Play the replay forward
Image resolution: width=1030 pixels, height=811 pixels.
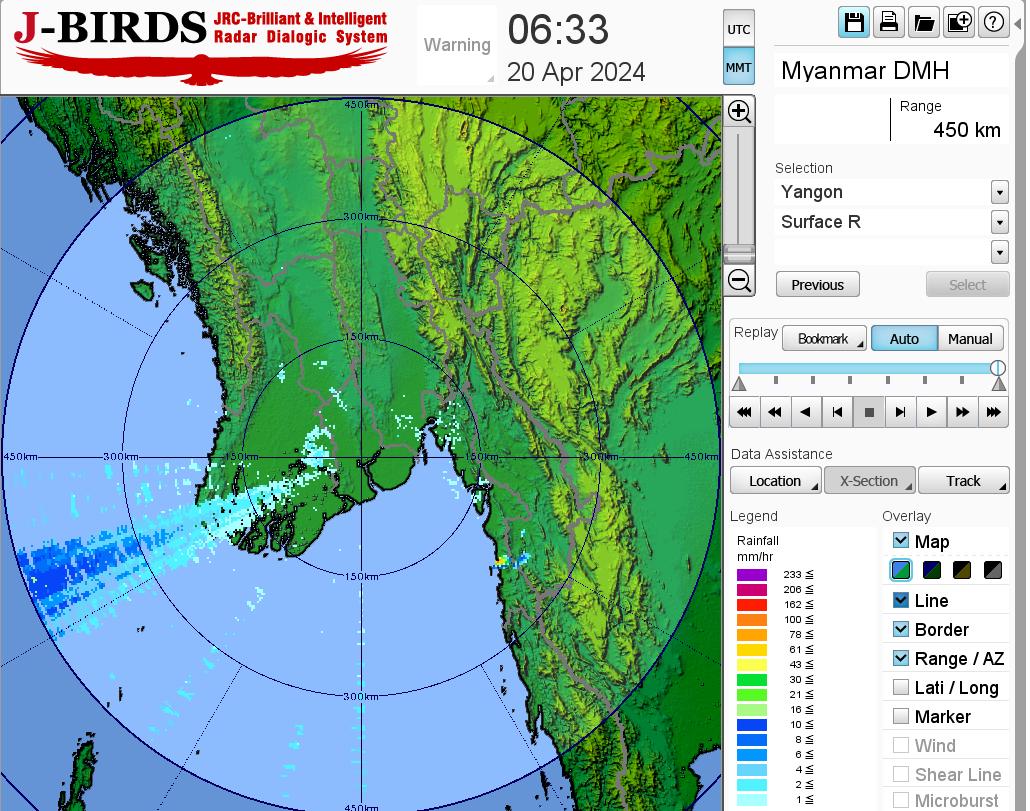[x=931, y=412]
